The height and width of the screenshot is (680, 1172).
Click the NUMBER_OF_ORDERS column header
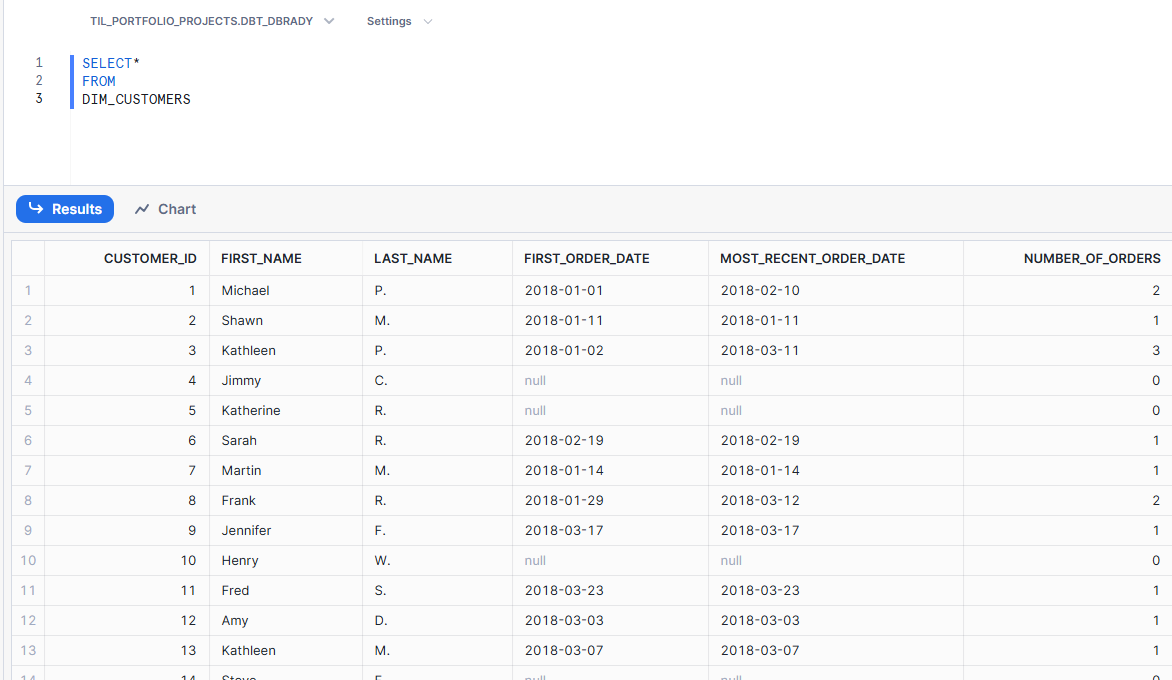[x=1092, y=258]
